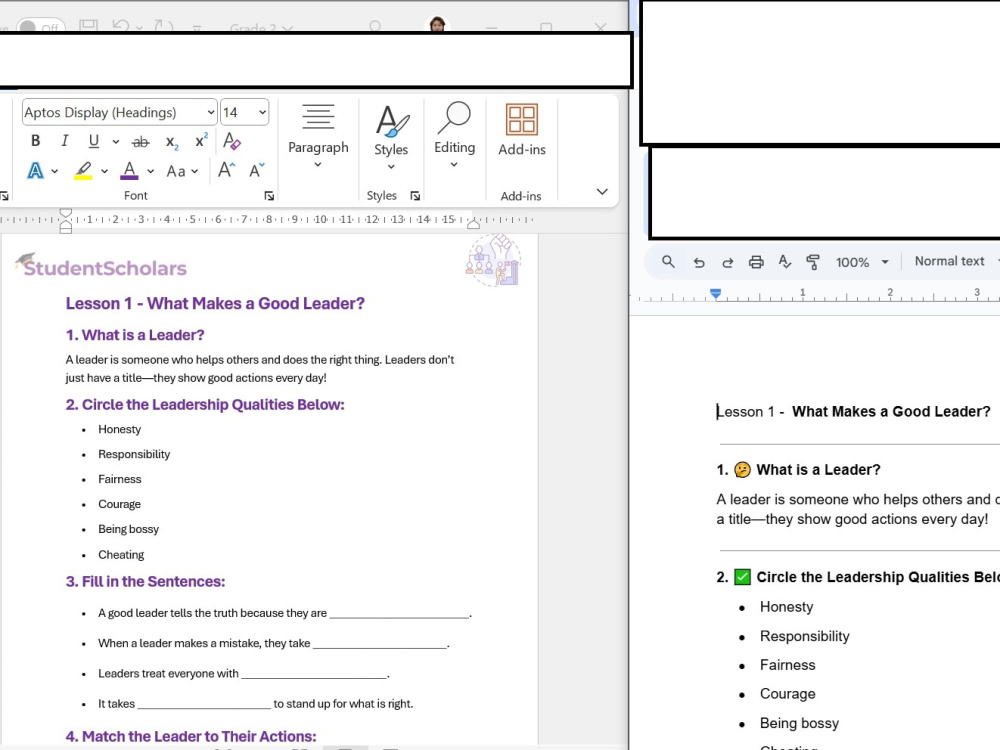Run spelling and grammar check in Google Docs

tap(784, 262)
